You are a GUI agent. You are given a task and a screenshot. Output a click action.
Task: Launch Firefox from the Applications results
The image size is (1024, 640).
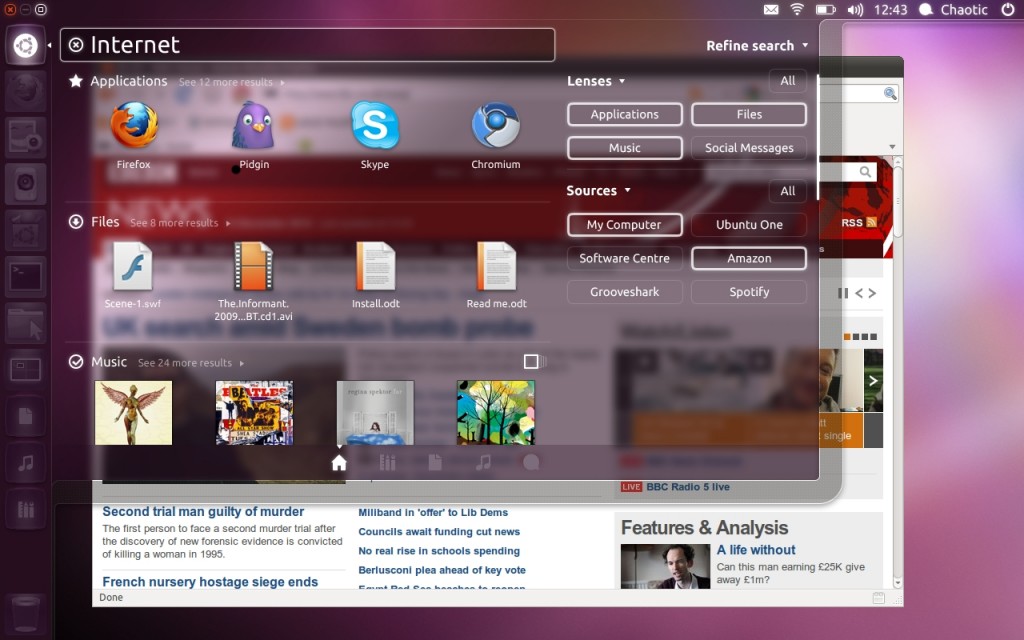pos(134,127)
